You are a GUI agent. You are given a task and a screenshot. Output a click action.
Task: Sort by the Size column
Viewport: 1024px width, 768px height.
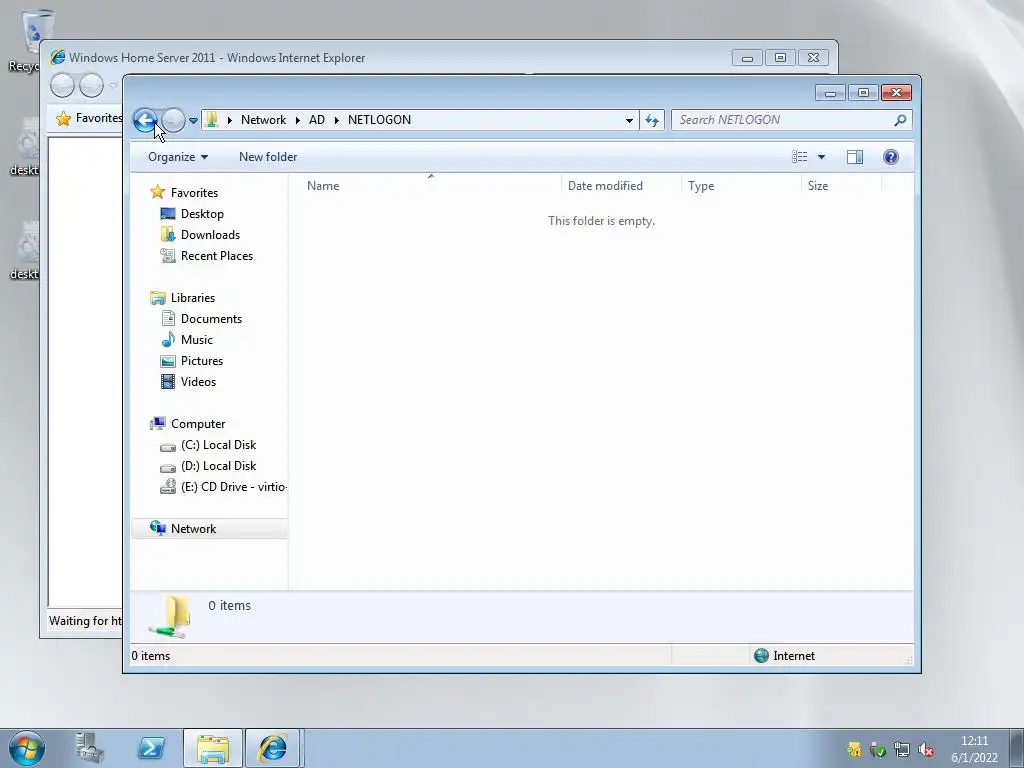coord(841,185)
